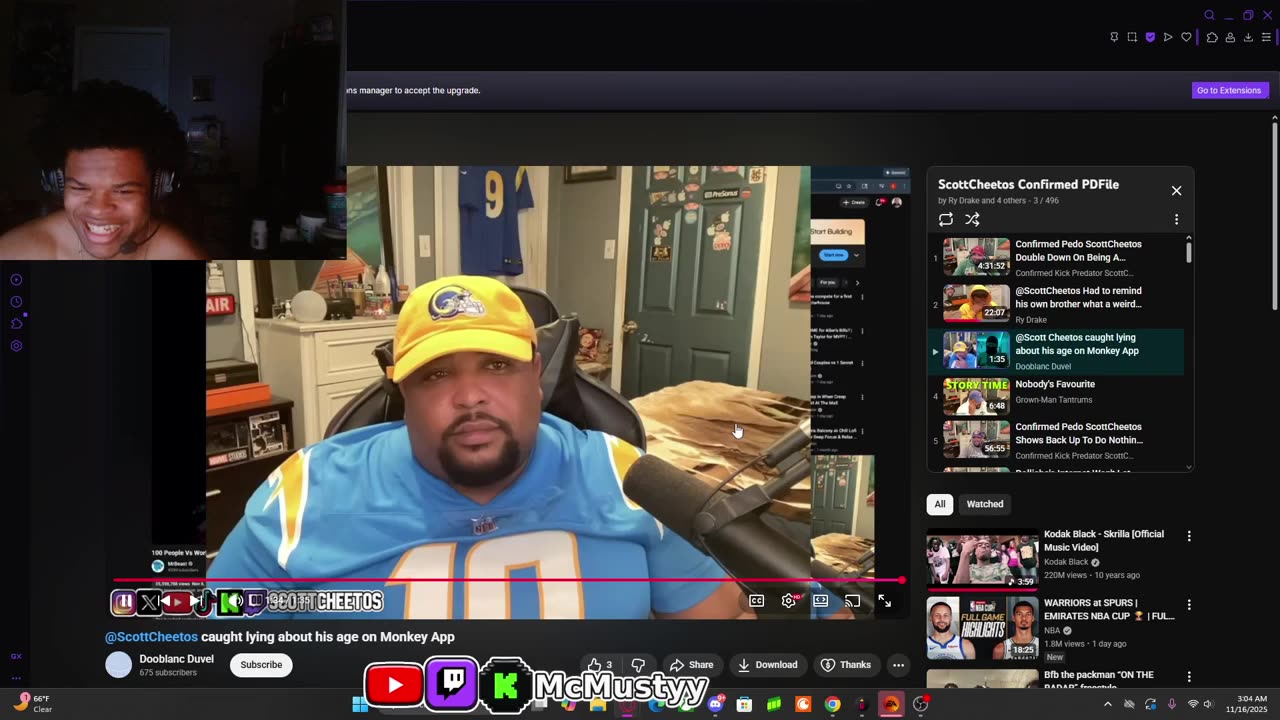This screenshot has height=720, width=1280.
Task: Toggle theater mode on the player
Action: coord(821,601)
